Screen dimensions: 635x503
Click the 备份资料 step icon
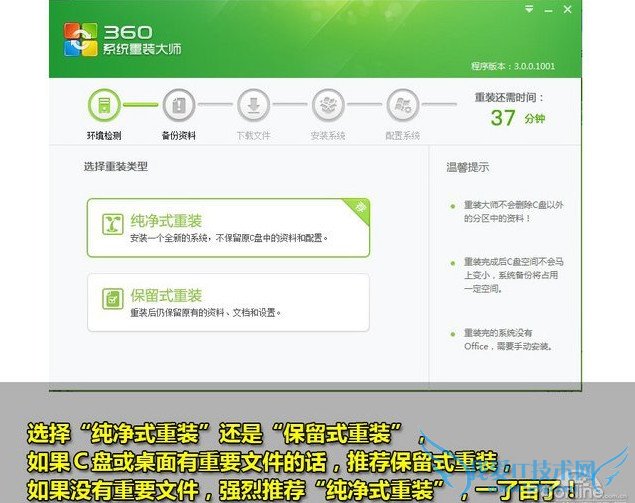click(x=179, y=105)
